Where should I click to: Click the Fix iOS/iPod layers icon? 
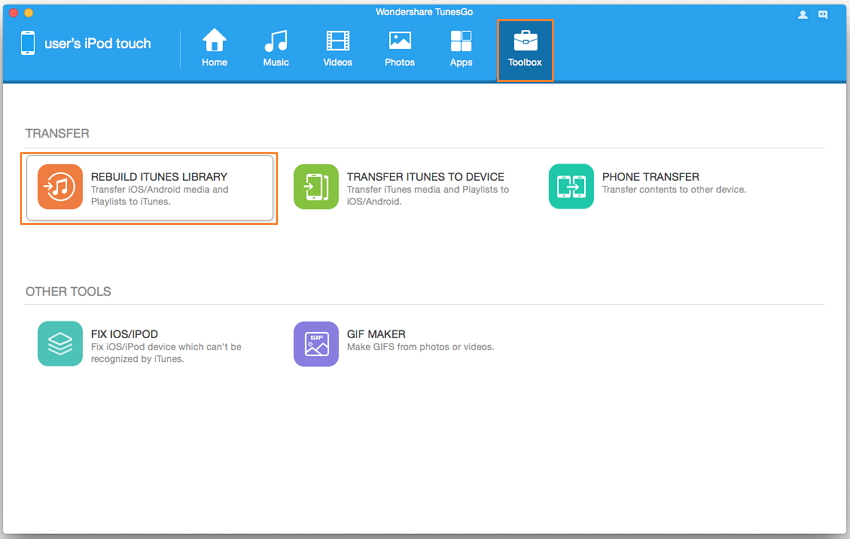[x=60, y=344]
